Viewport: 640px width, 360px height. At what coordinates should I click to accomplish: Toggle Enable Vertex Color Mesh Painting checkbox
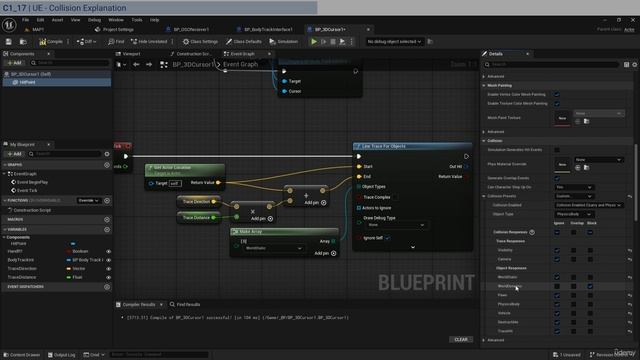click(557, 95)
